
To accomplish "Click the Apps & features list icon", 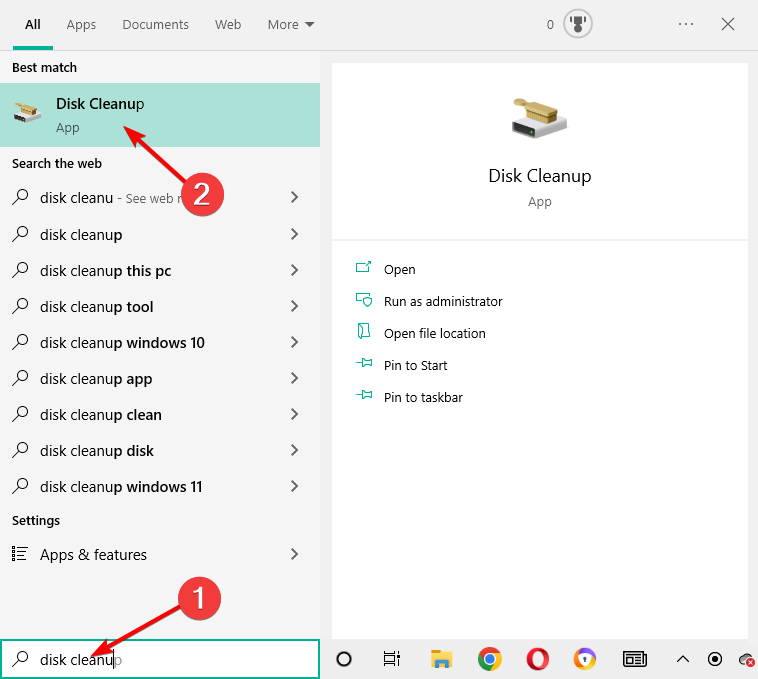I will 19,554.
